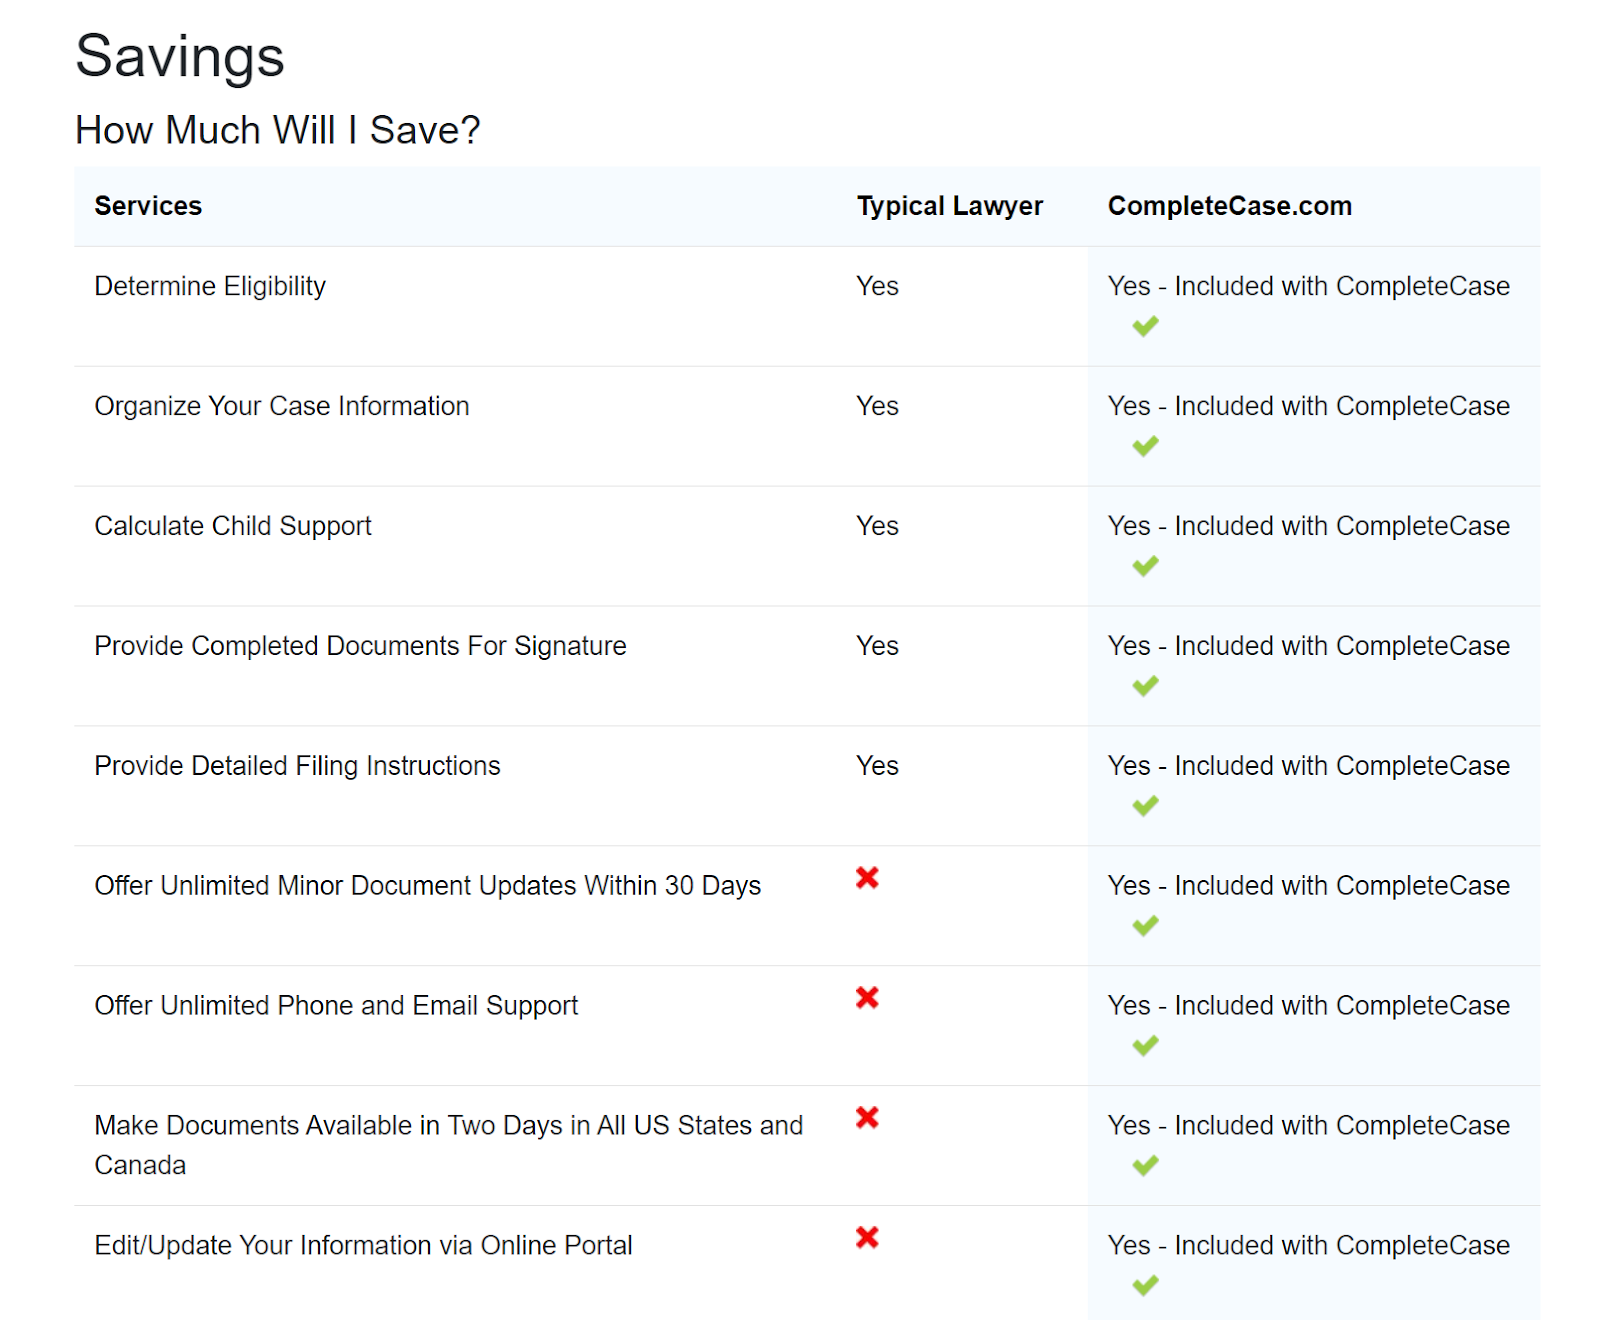Click Typical Lawyer 'Yes' for Organize Your Case Information

point(877,406)
